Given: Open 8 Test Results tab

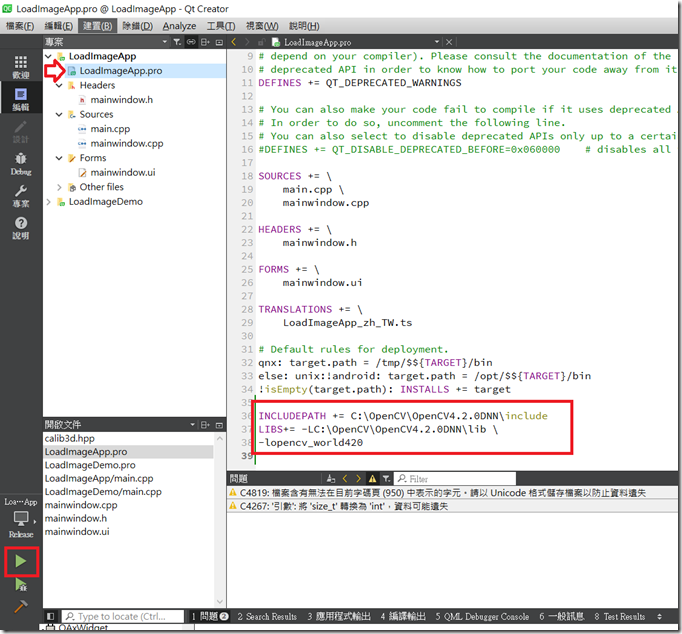Looking at the screenshot, I should pyautogui.click(x=619, y=617).
